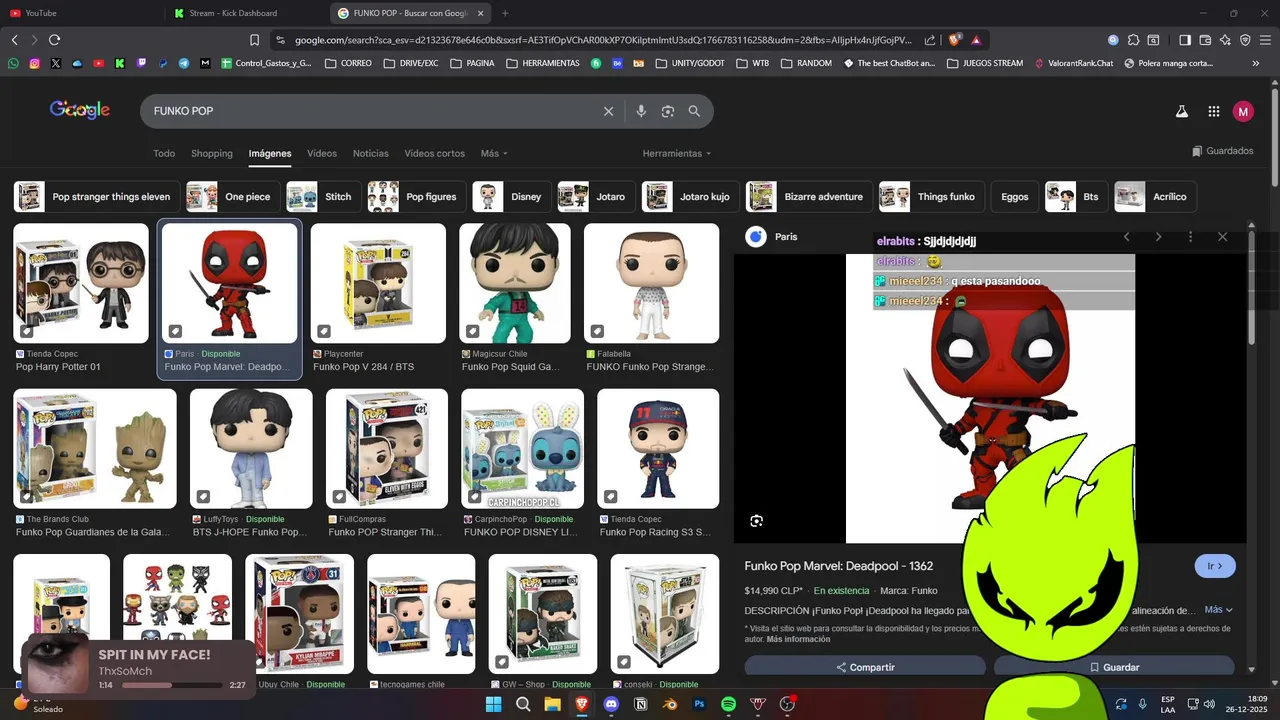Expand the HERRAMIENTAS bookmarks folder

click(543, 63)
